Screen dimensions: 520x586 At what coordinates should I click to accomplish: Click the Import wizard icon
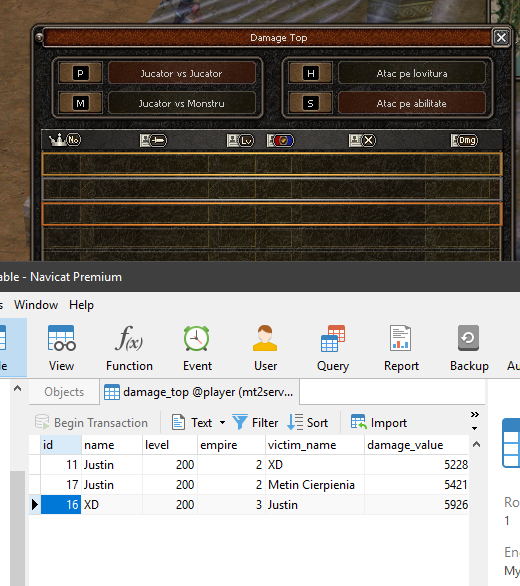(359, 423)
